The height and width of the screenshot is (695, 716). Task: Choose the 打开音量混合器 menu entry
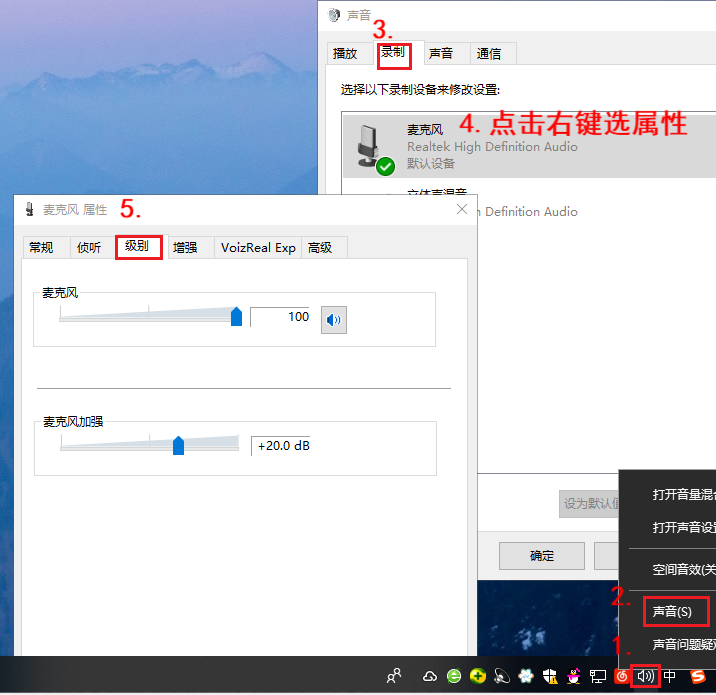[x=668, y=494]
